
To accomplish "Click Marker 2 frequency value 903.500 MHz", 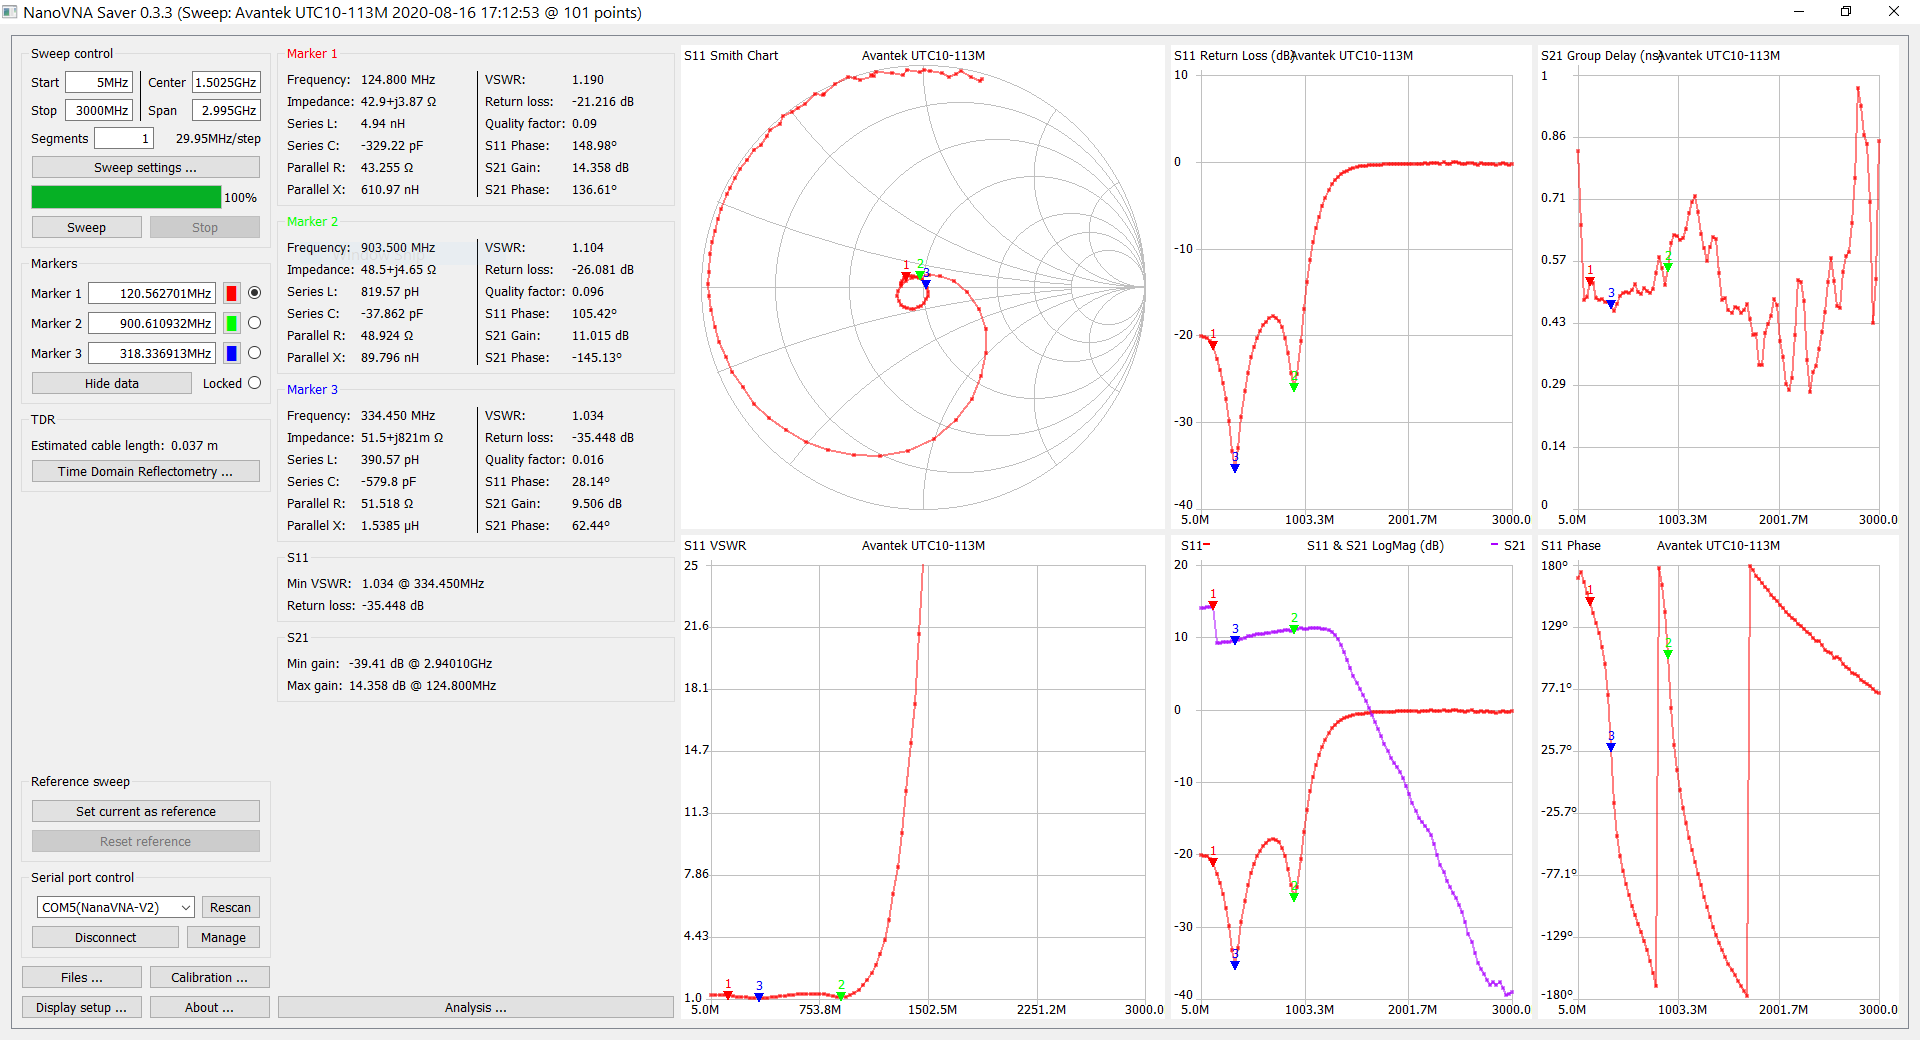I will (398, 247).
